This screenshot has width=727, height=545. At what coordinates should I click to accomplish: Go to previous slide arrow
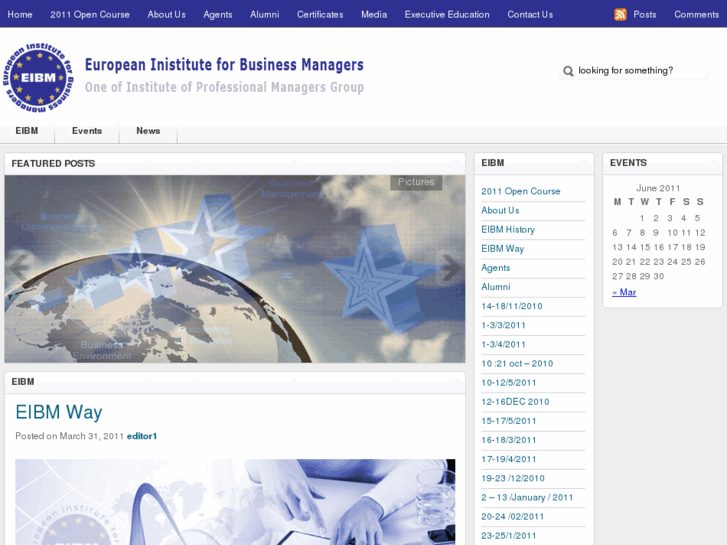19,268
